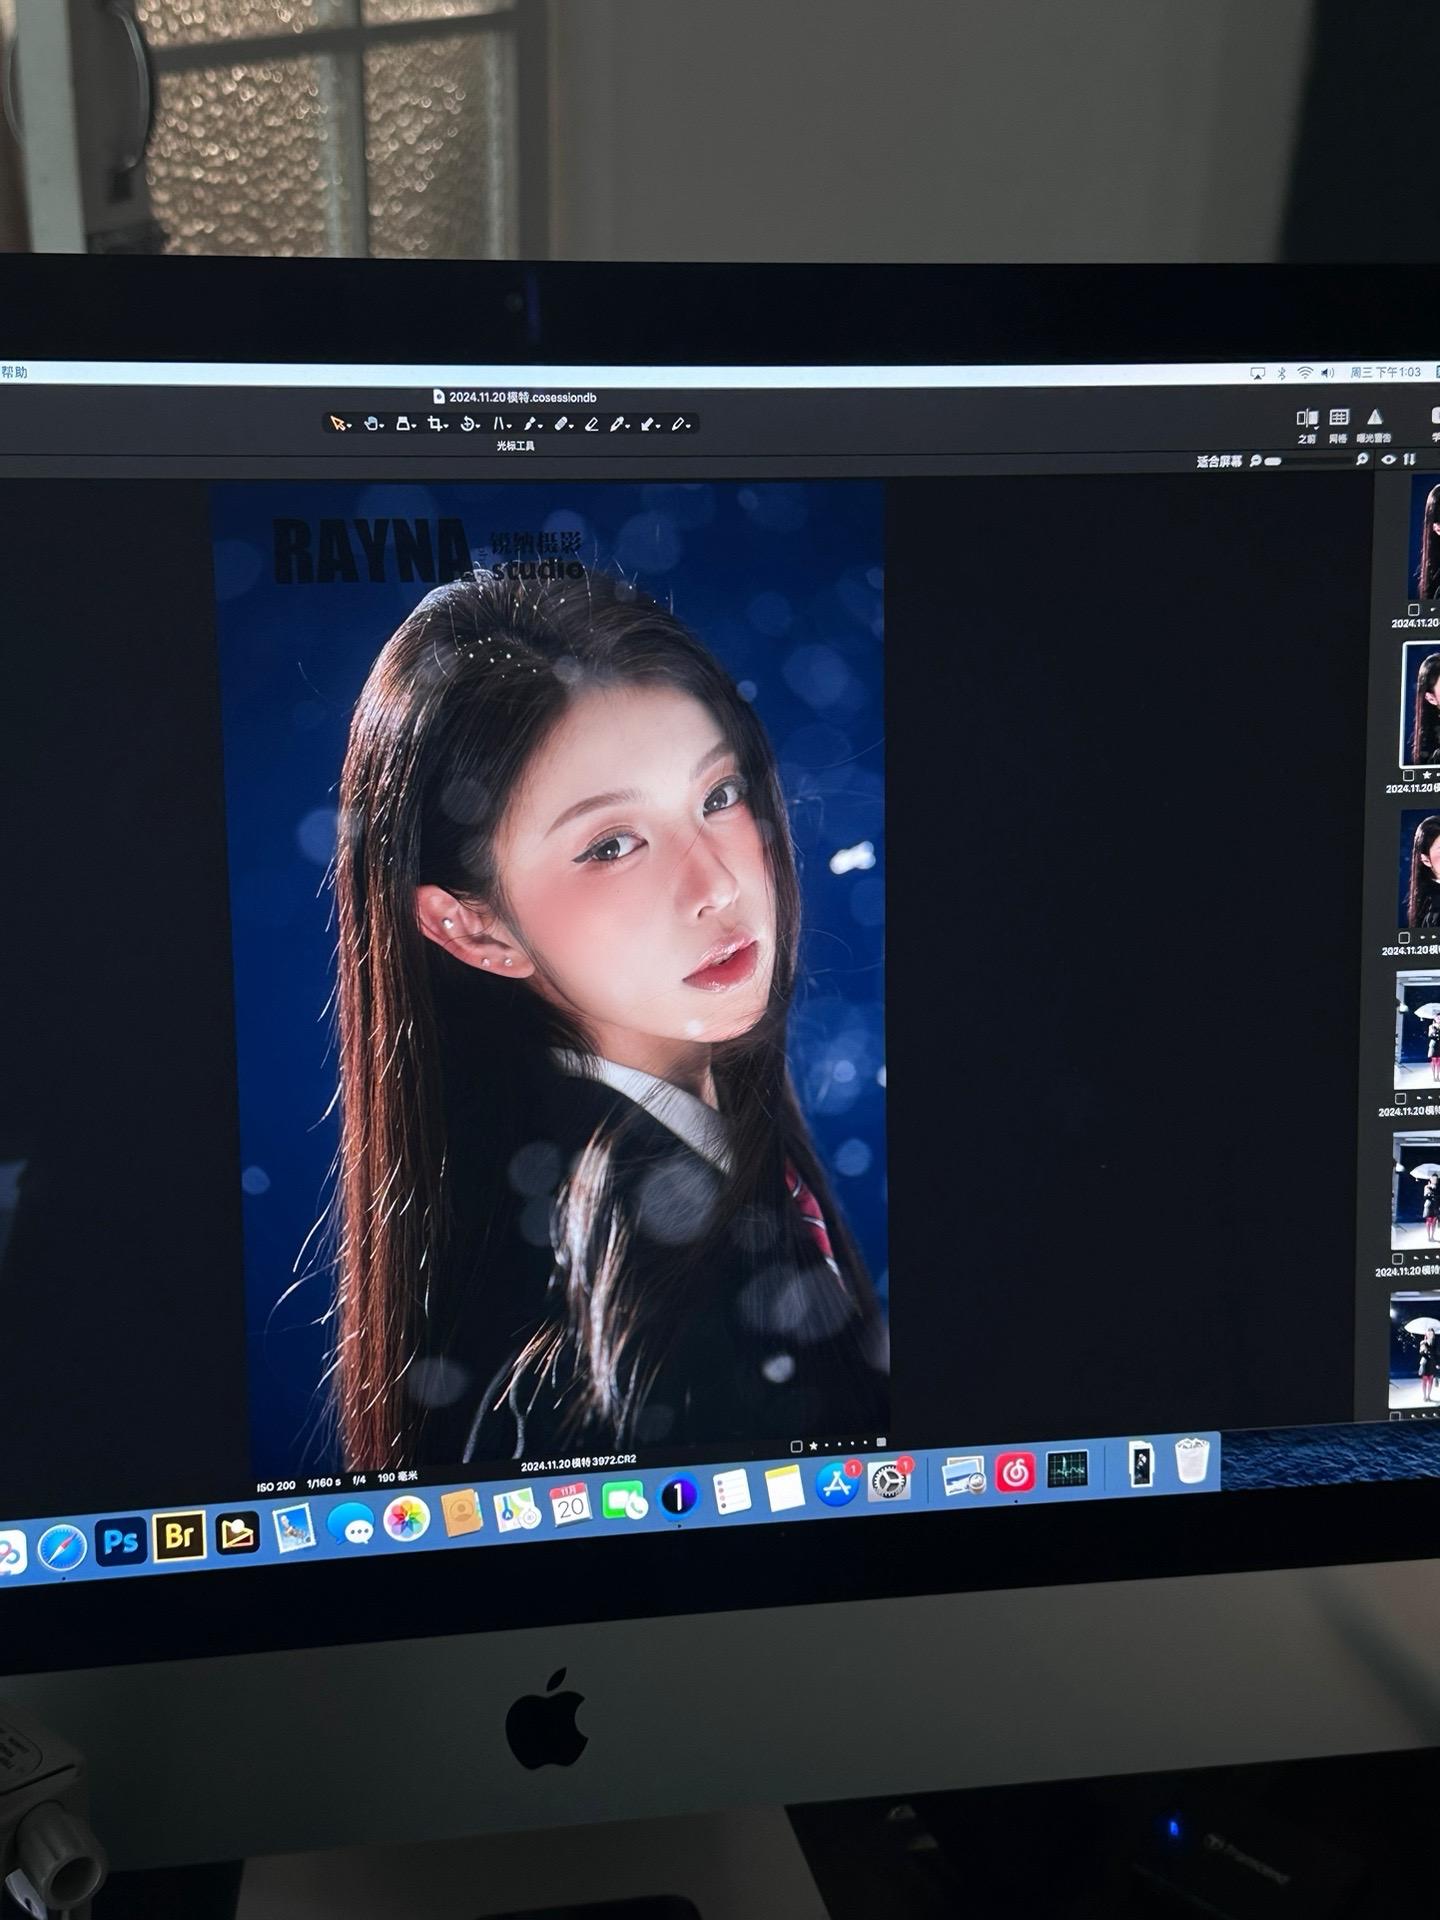Open Activity Monitor from the Dock
Screen dimensions: 1440x1920
1067,1469
